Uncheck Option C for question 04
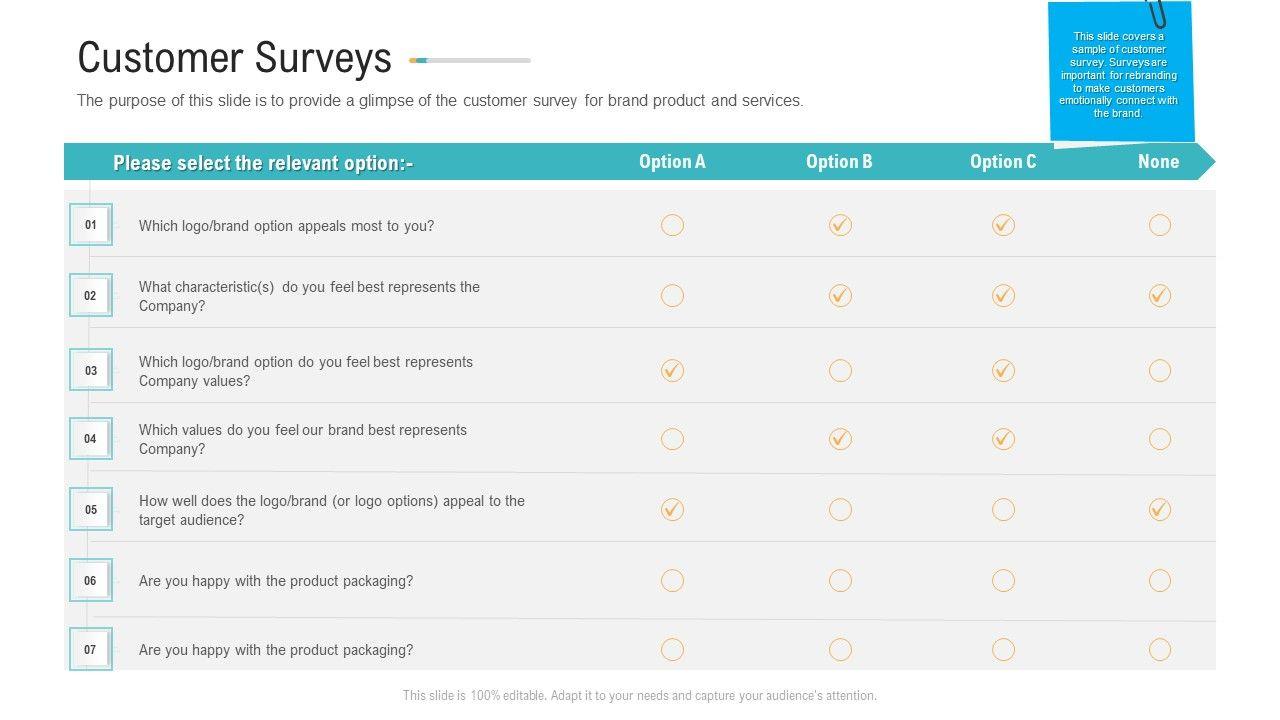1280x720 pixels. click(1004, 439)
